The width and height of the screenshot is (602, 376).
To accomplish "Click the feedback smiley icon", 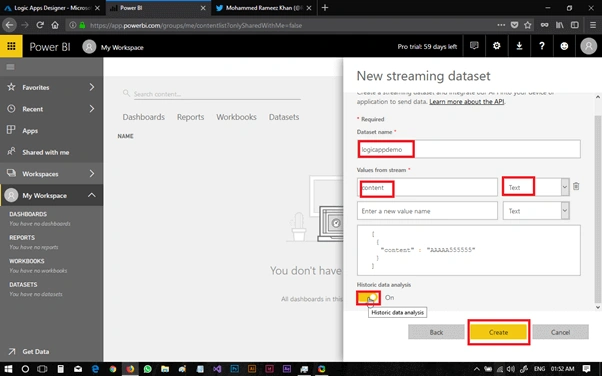I will coord(564,46).
